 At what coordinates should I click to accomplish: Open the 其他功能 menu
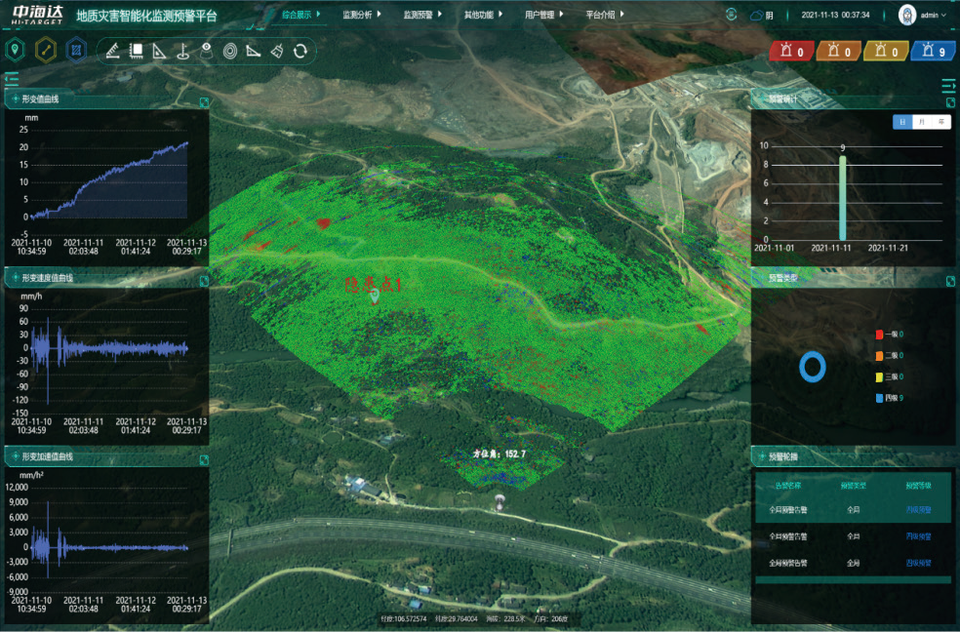tap(479, 14)
